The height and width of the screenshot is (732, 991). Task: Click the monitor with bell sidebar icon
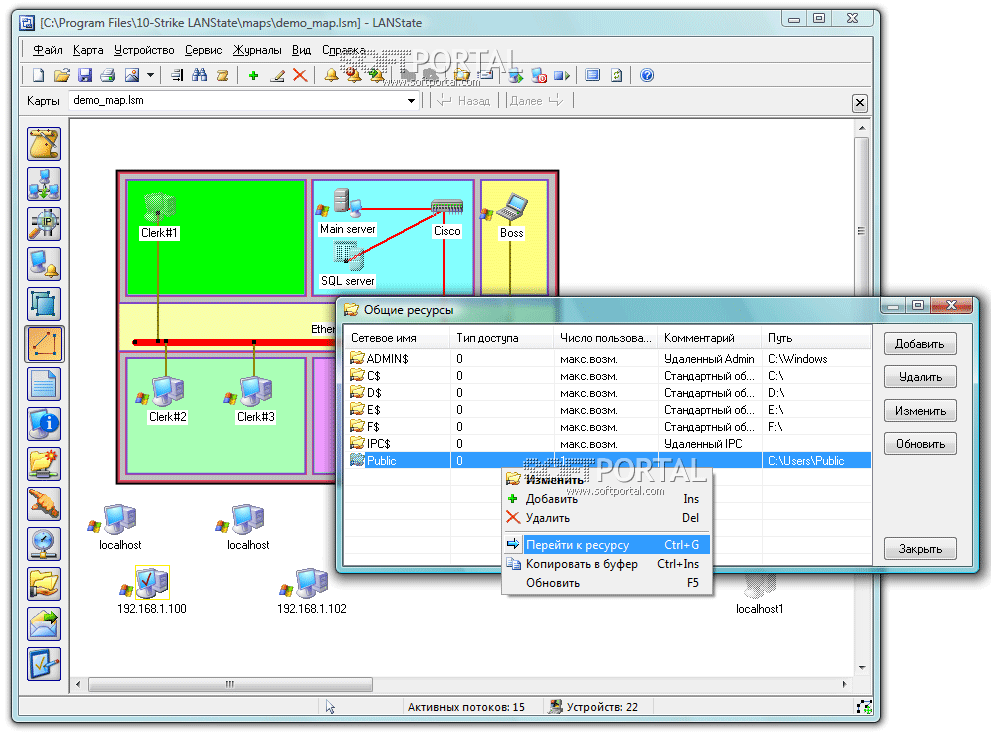[x=44, y=264]
